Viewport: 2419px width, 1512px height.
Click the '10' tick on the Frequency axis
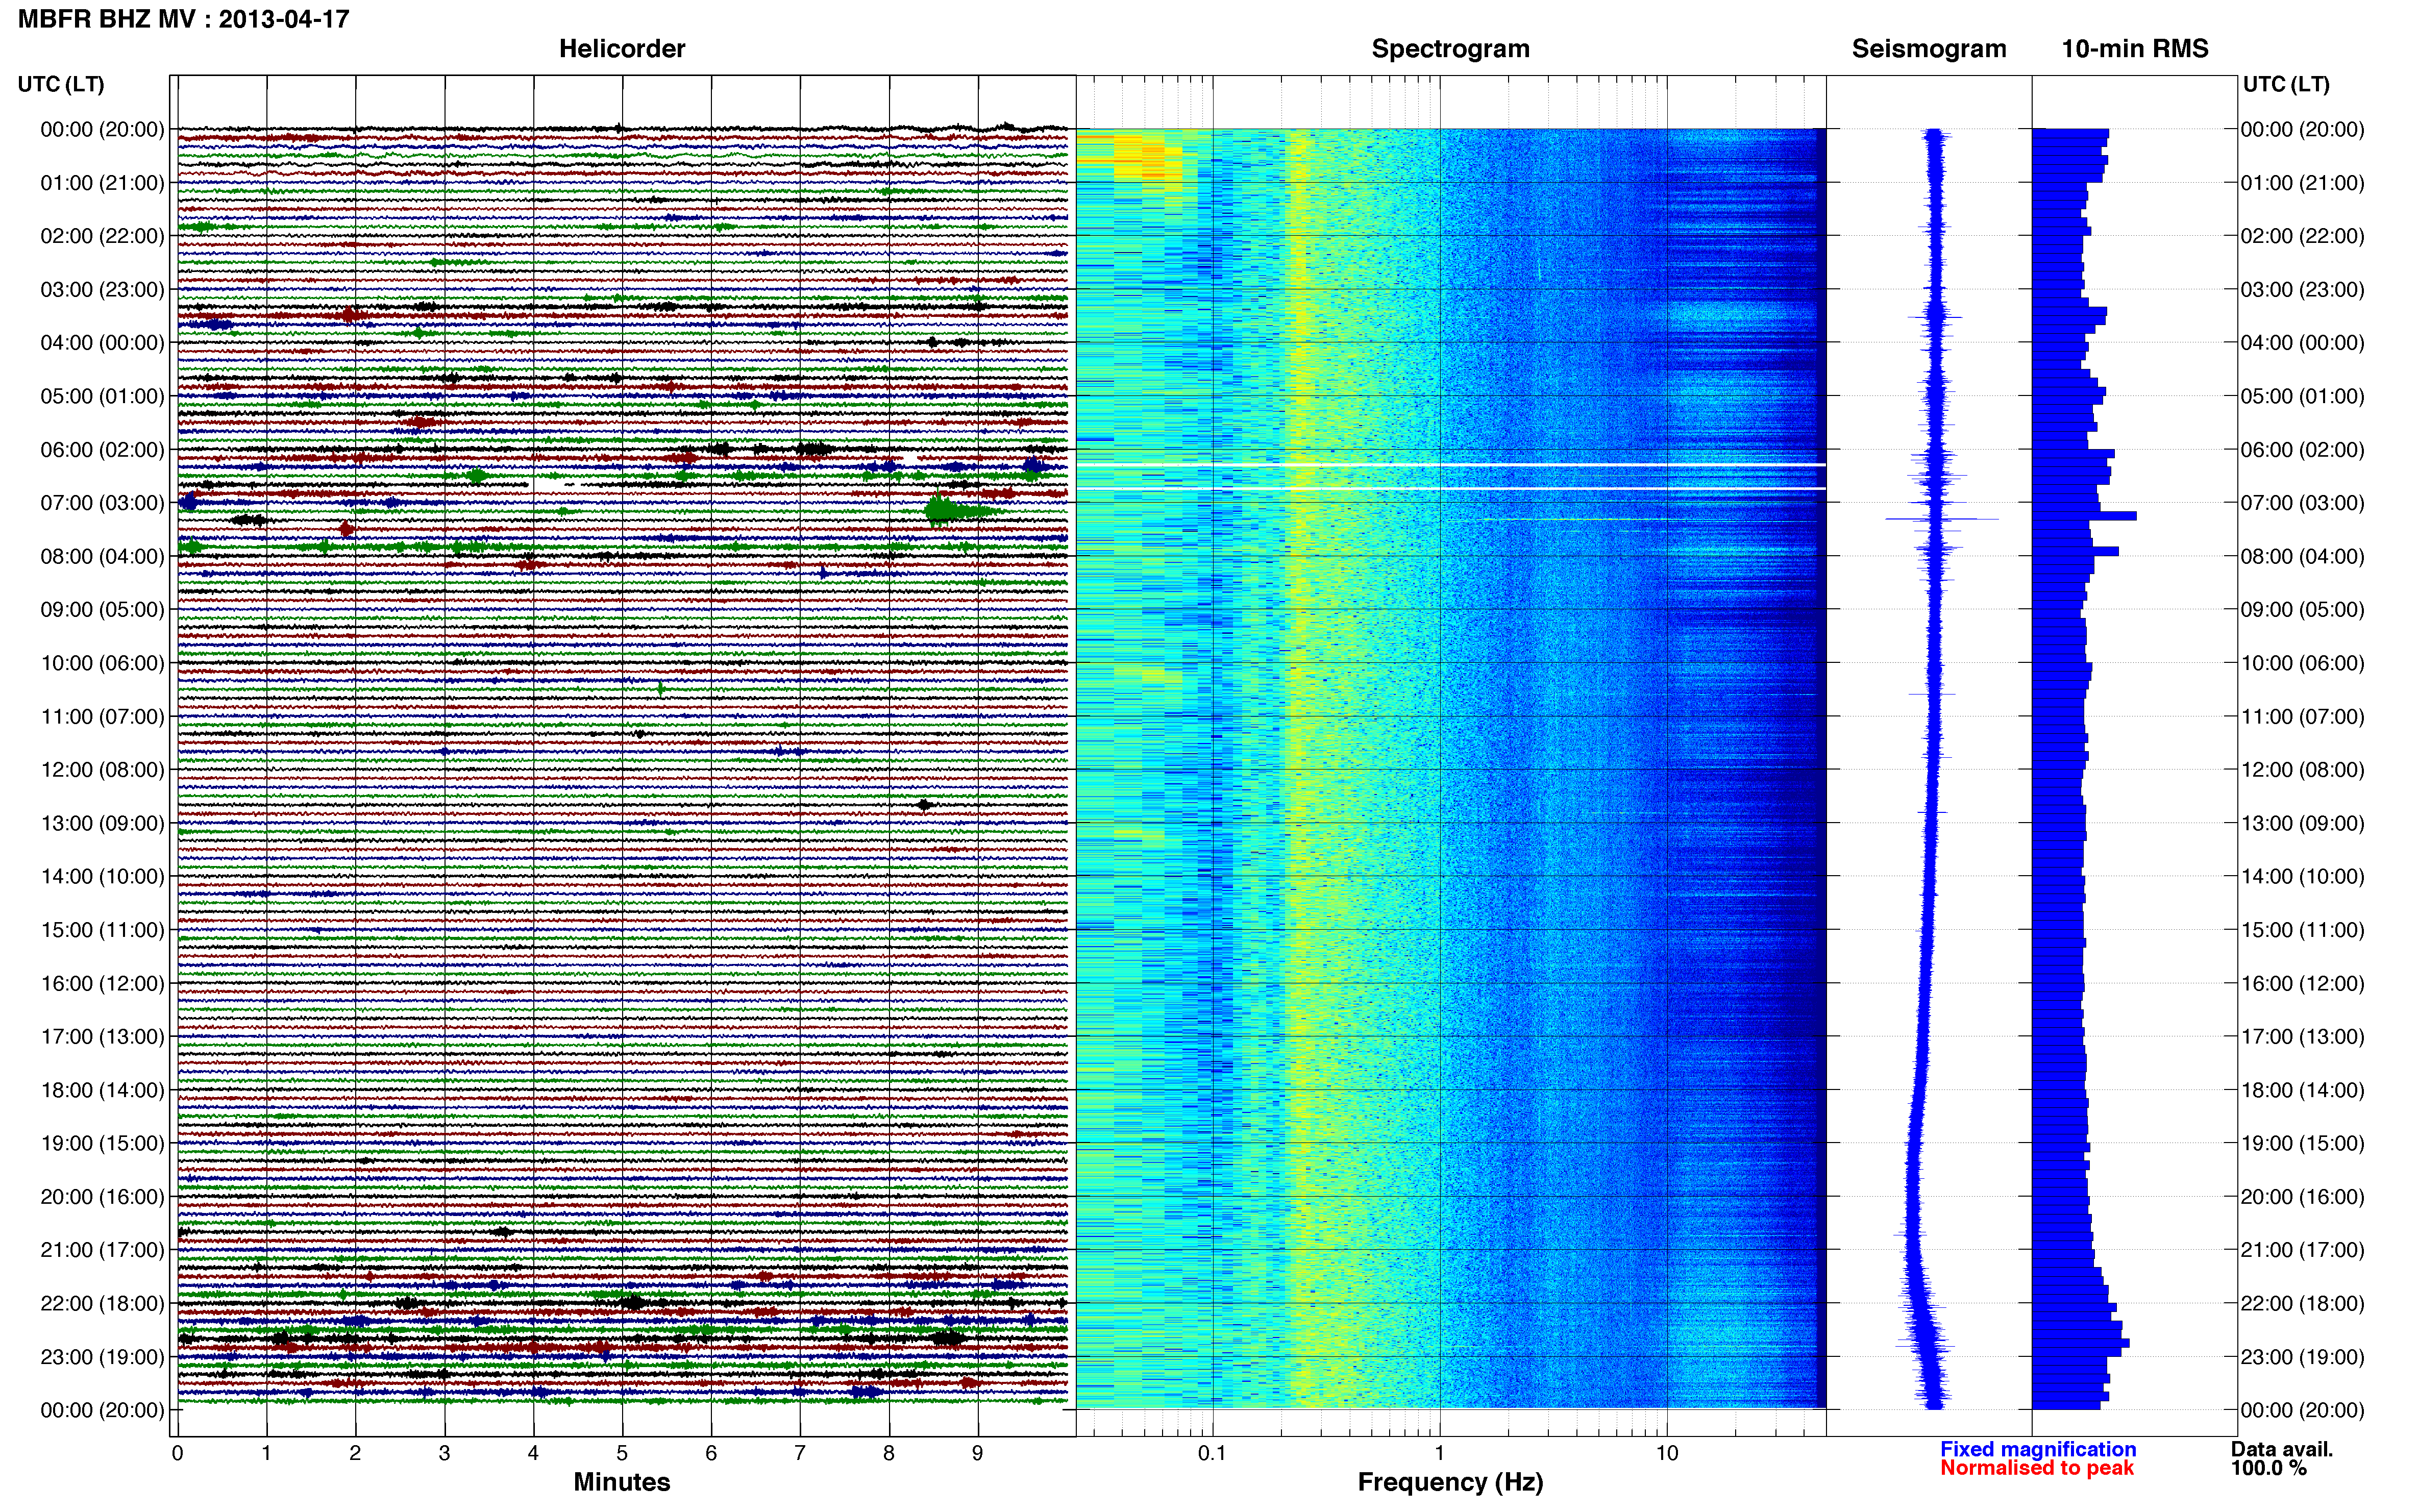pyautogui.click(x=1666, y=1454)
